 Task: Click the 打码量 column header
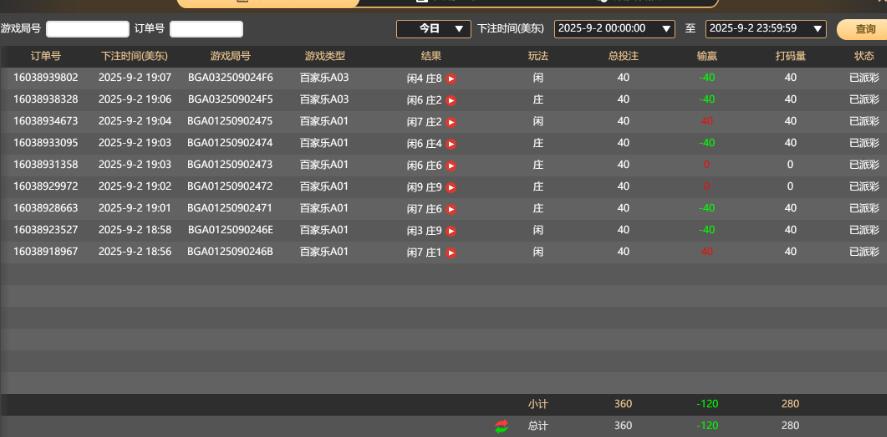(790, 56)
